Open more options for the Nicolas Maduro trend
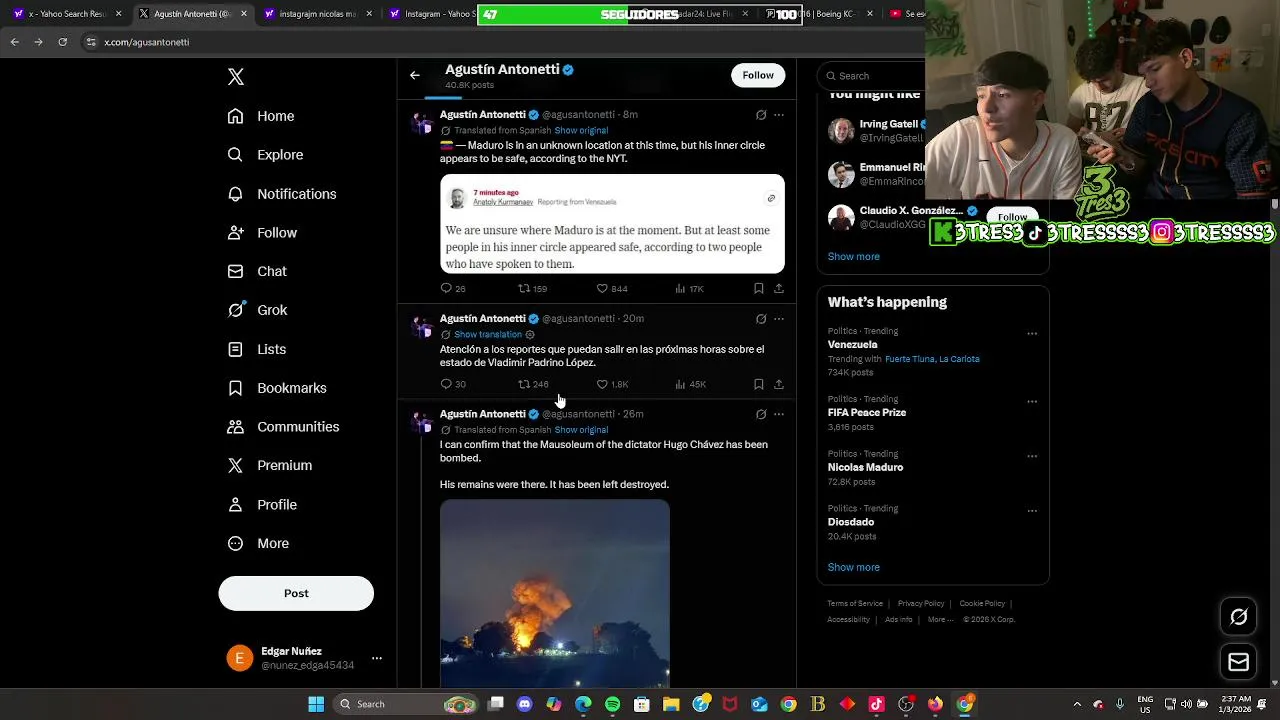Image resolution: width=1280 pixels, height=720 pixels. (x=1032, y=456)
